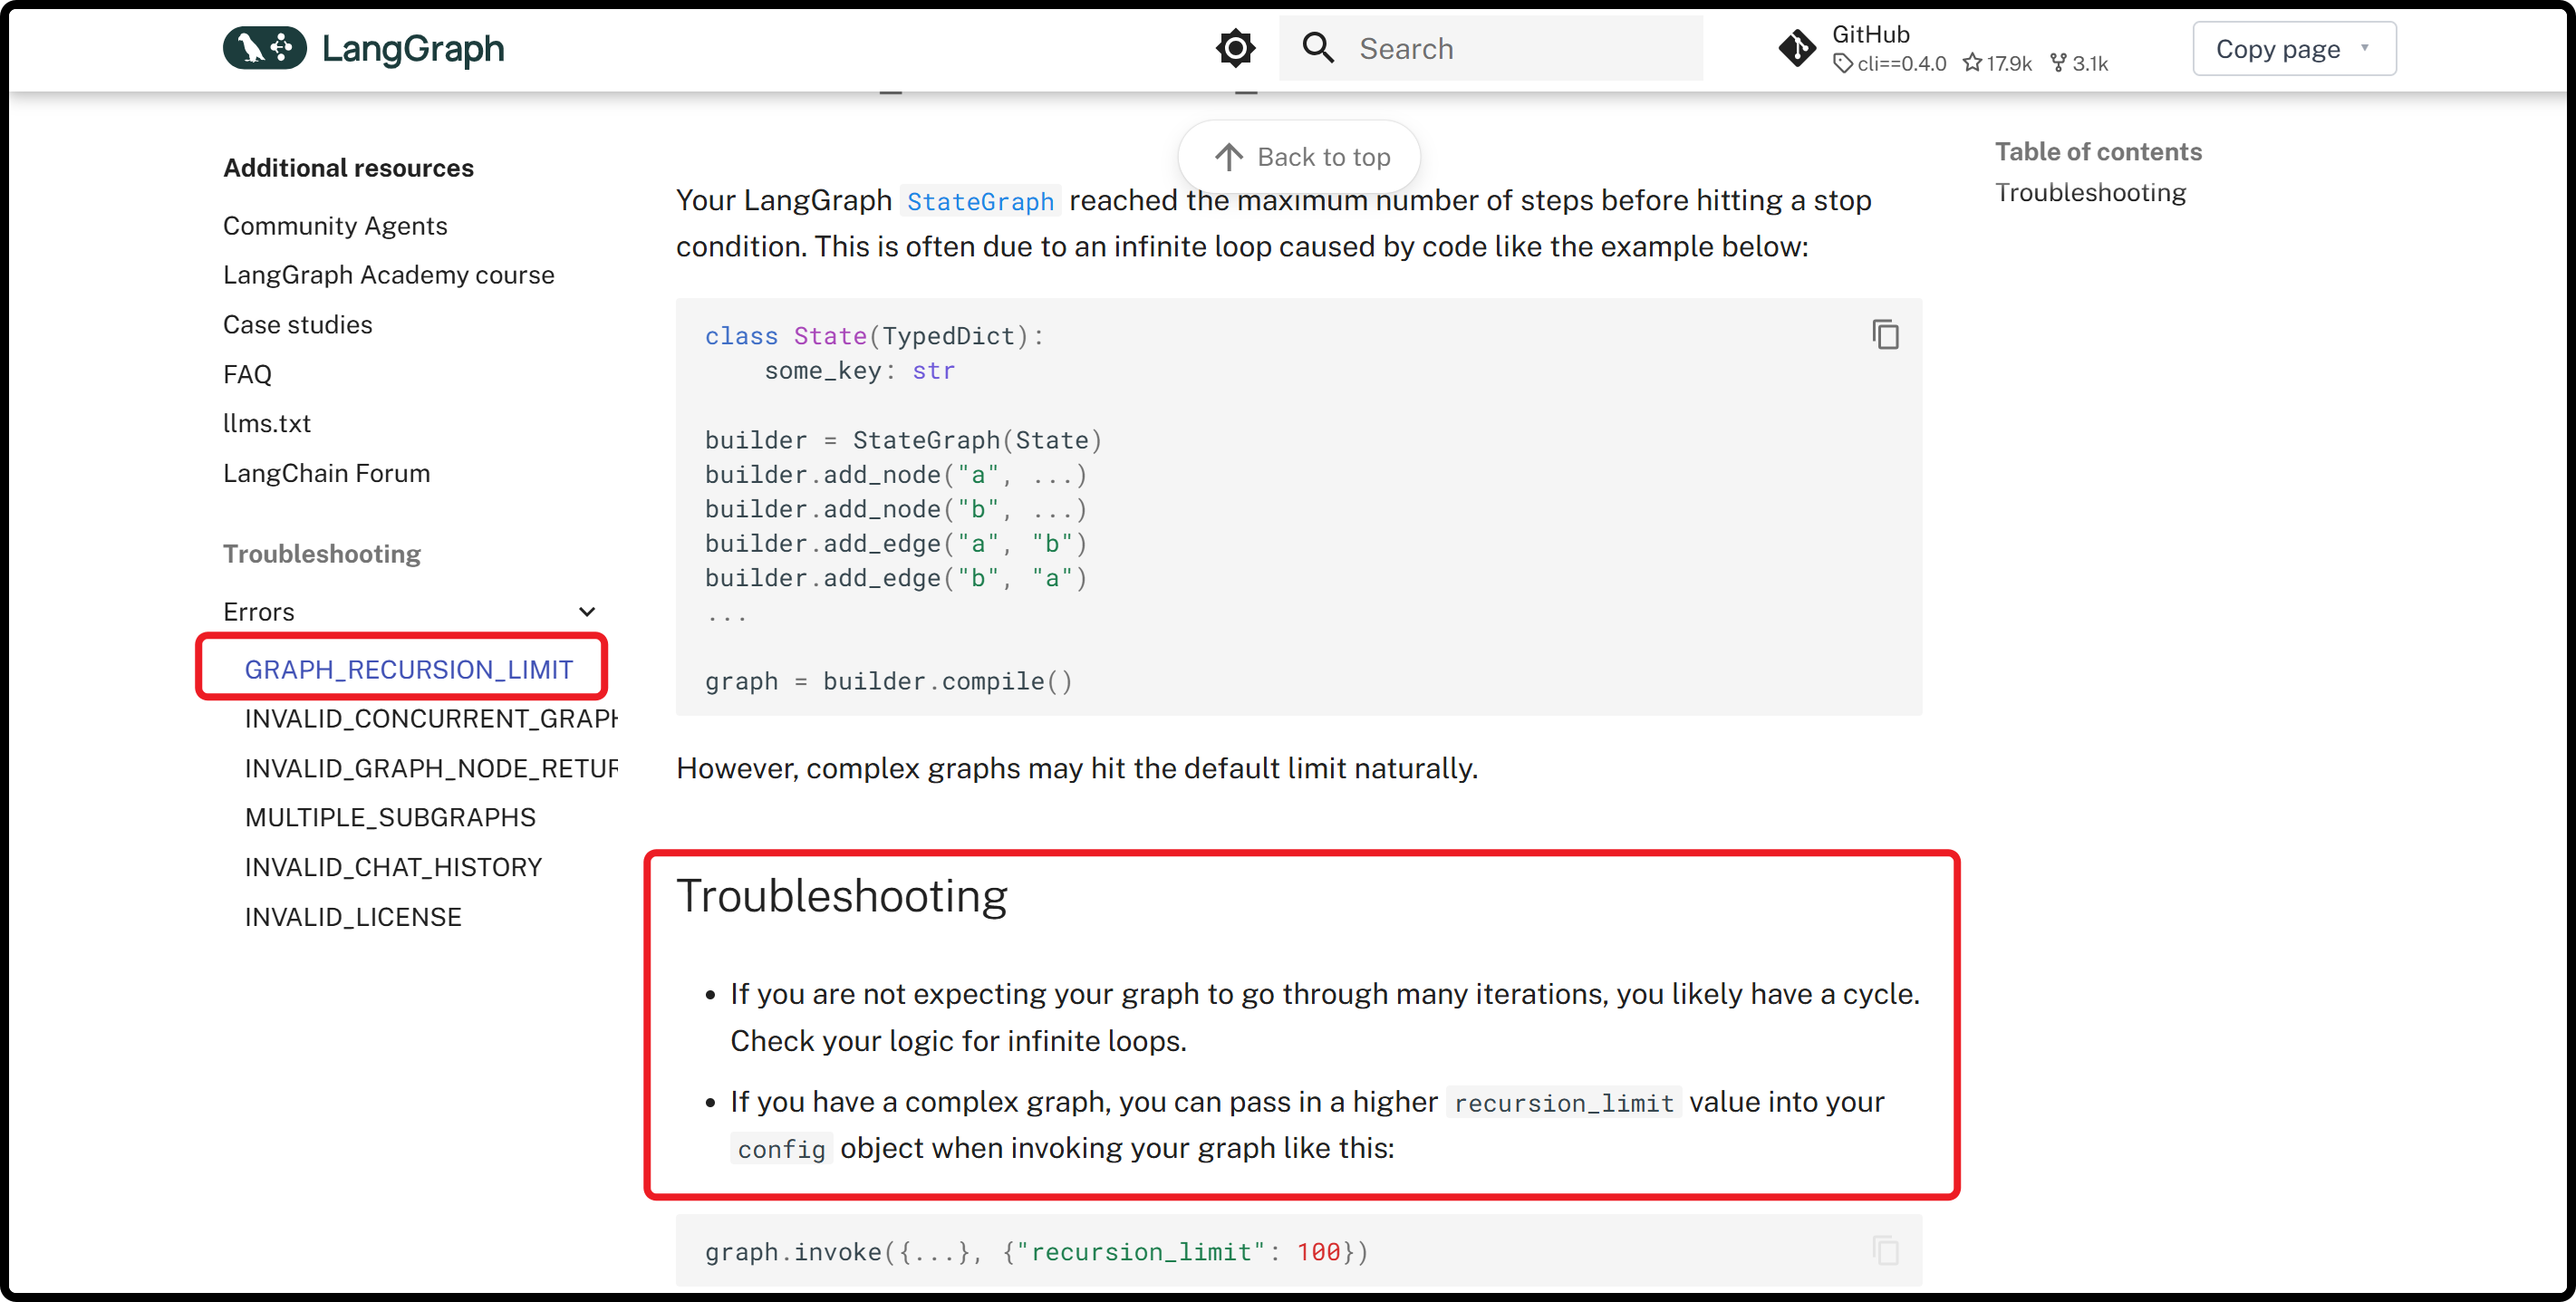Click the GitHub git logo icon
Screen dimensions: 2576x1302
(x=1797, y=48)
